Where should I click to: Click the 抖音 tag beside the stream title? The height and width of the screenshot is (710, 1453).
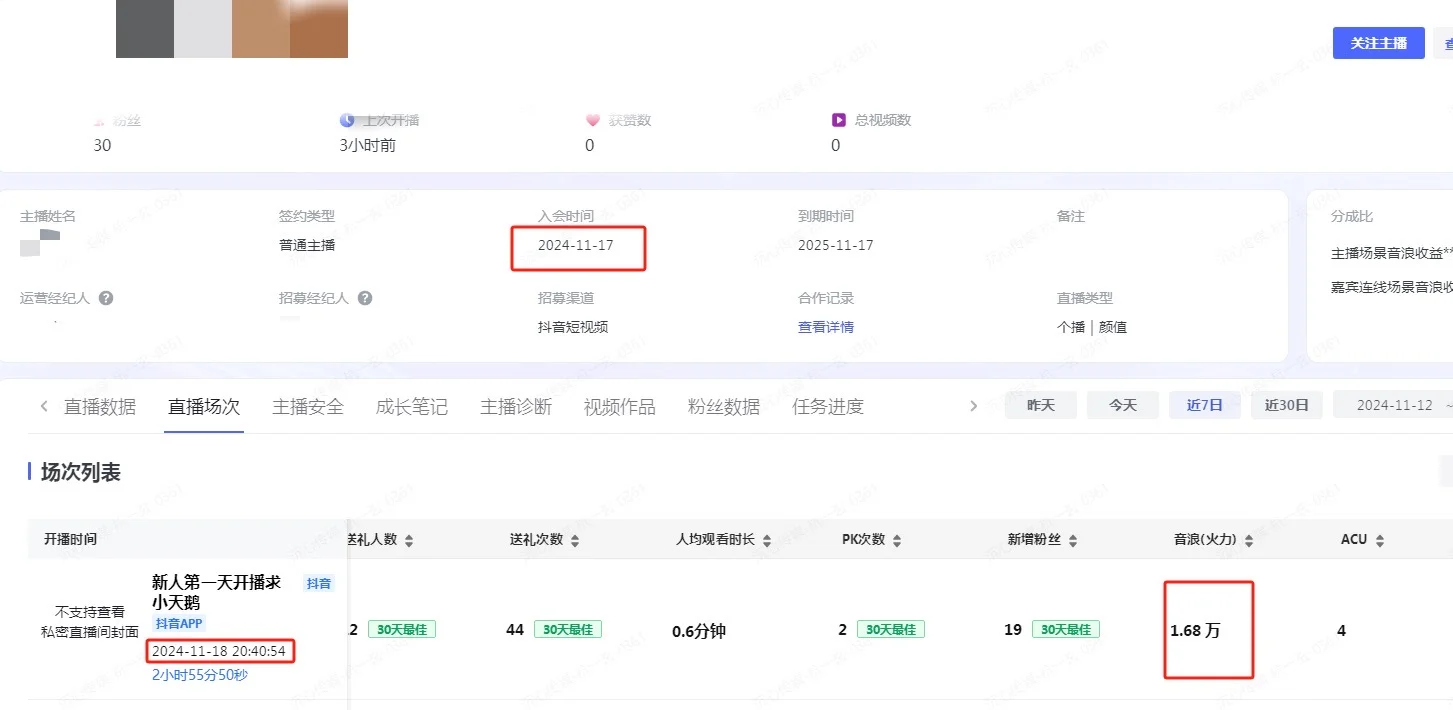[319, 584]
